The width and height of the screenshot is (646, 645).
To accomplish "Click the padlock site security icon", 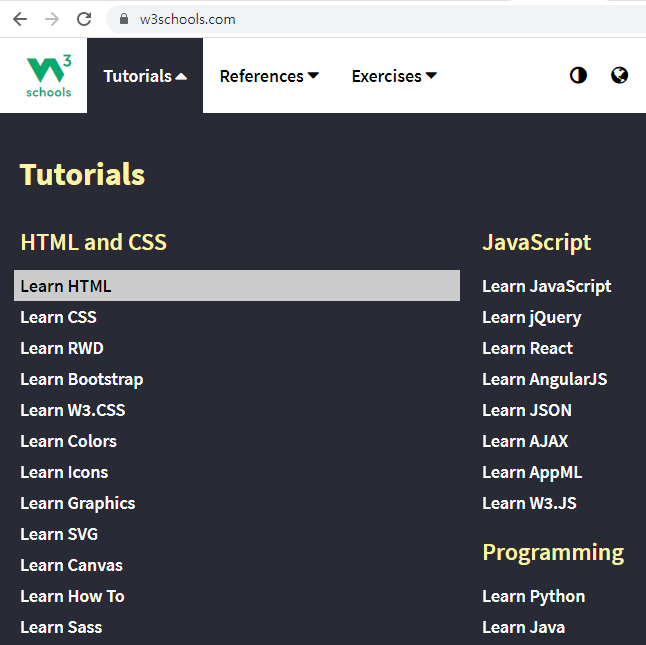I will click(x=124, y=19).
